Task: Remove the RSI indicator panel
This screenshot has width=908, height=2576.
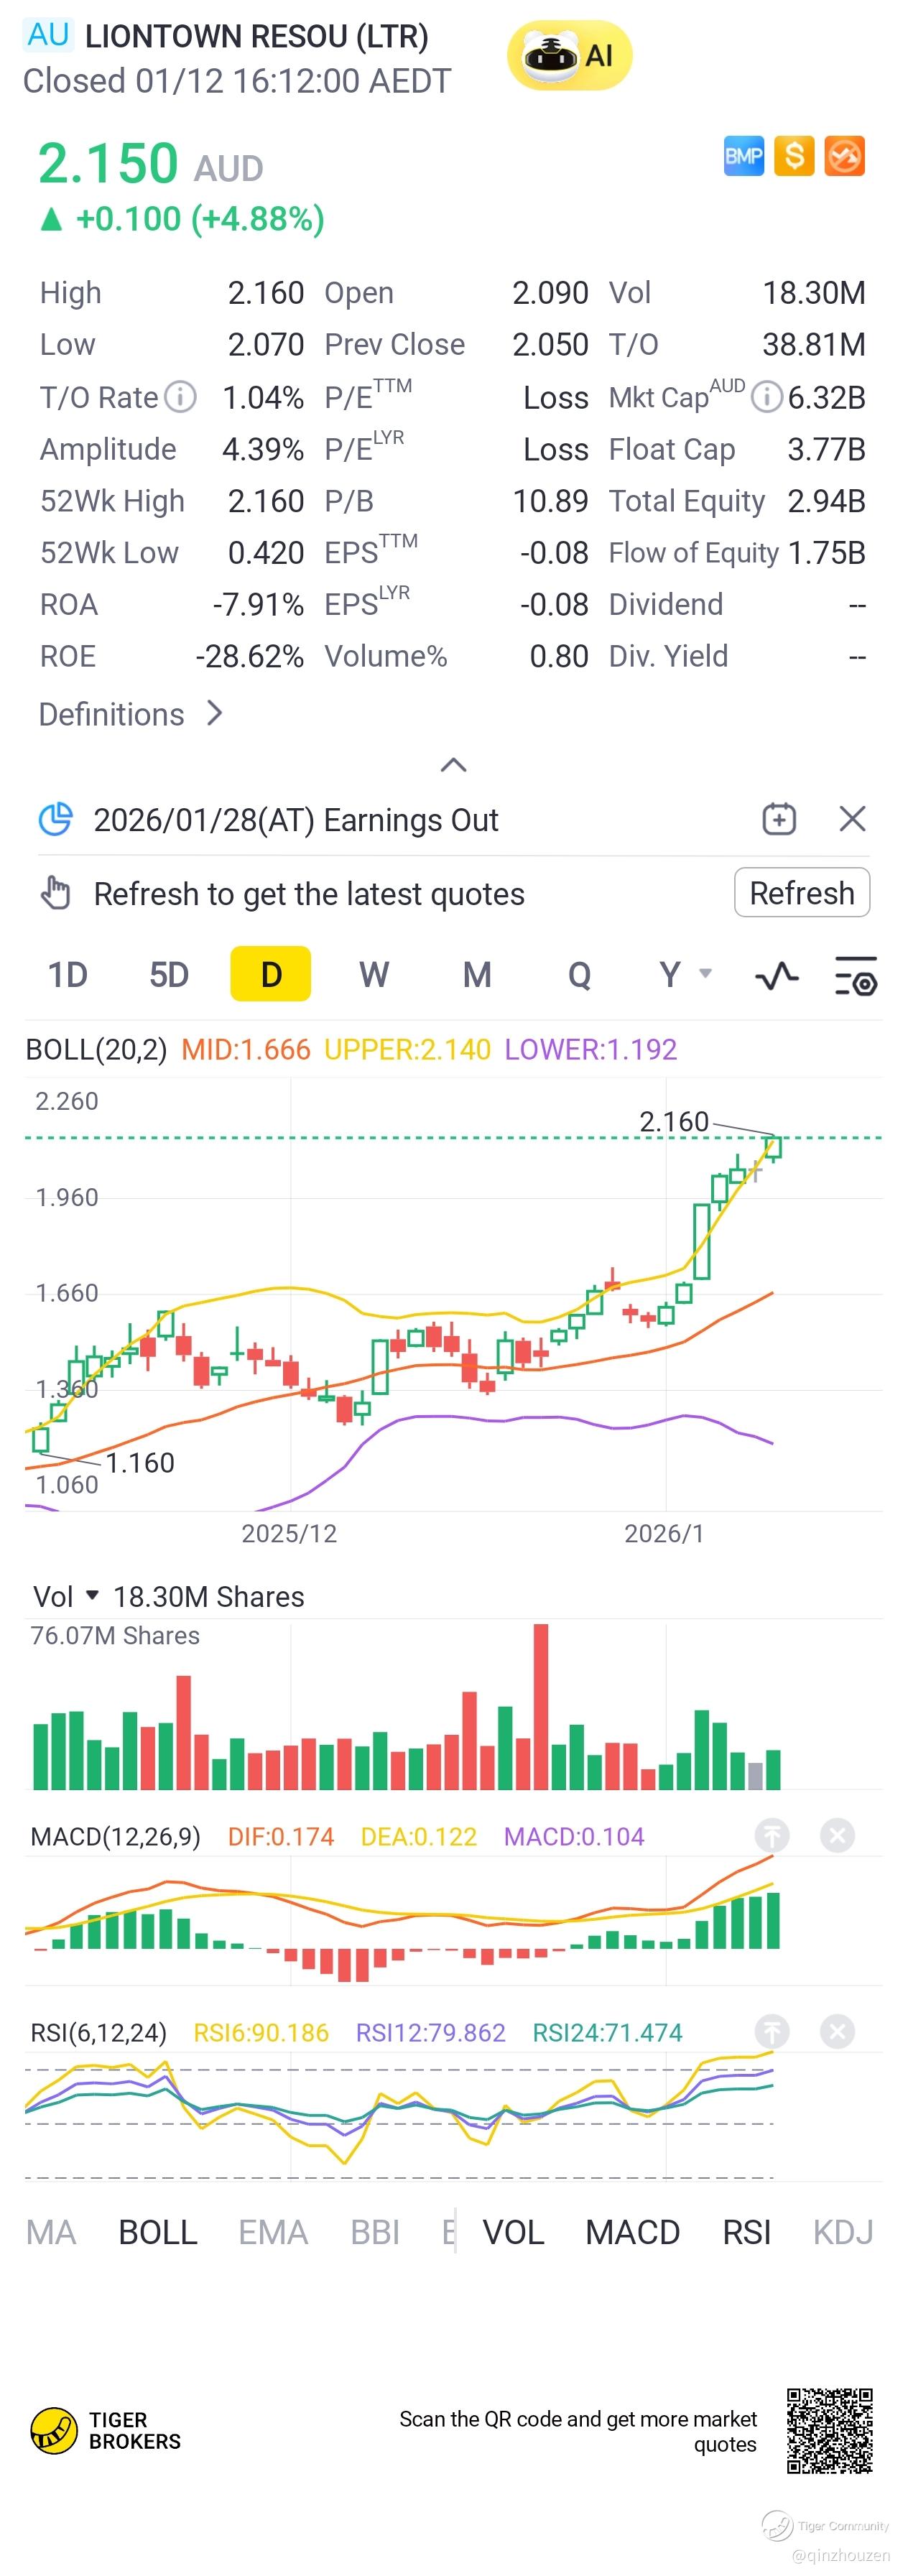Action: (x=837, y=2031)
